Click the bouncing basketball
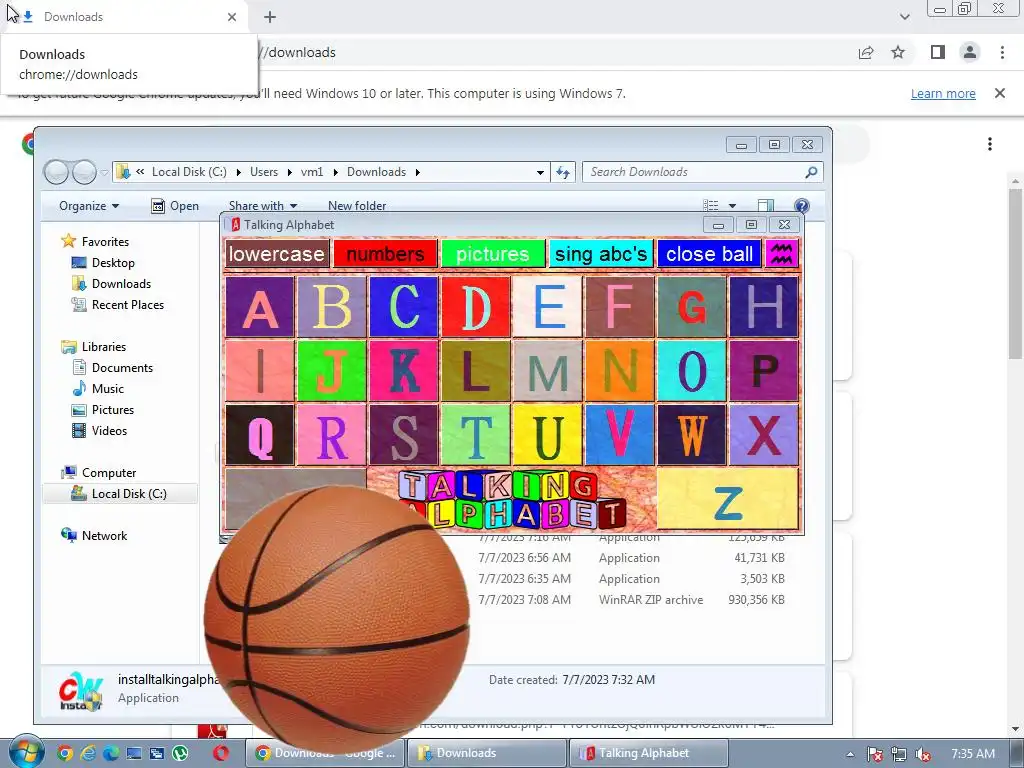 pyautogui.click(x=337, y=620)
